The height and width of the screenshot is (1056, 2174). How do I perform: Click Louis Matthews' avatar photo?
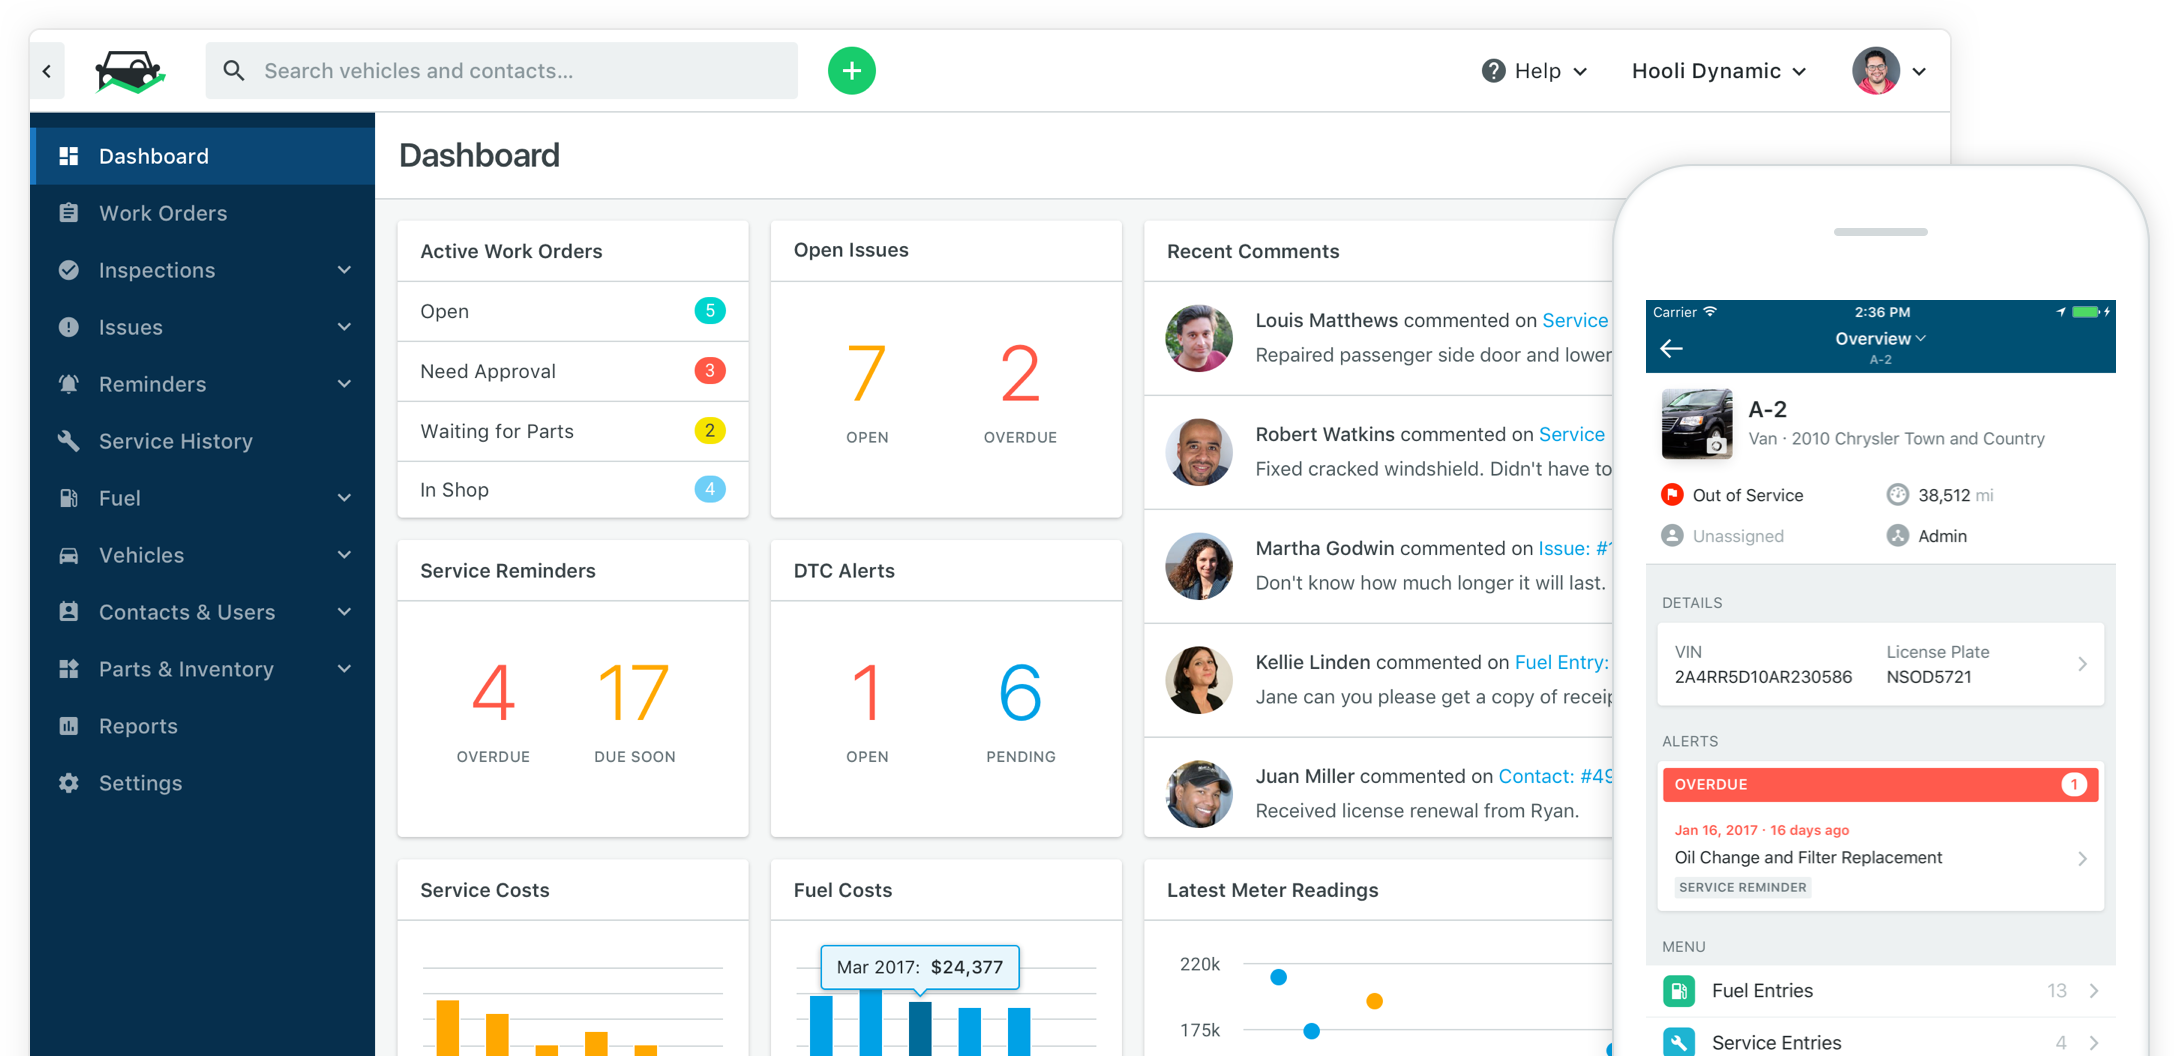coord(1199,338)
